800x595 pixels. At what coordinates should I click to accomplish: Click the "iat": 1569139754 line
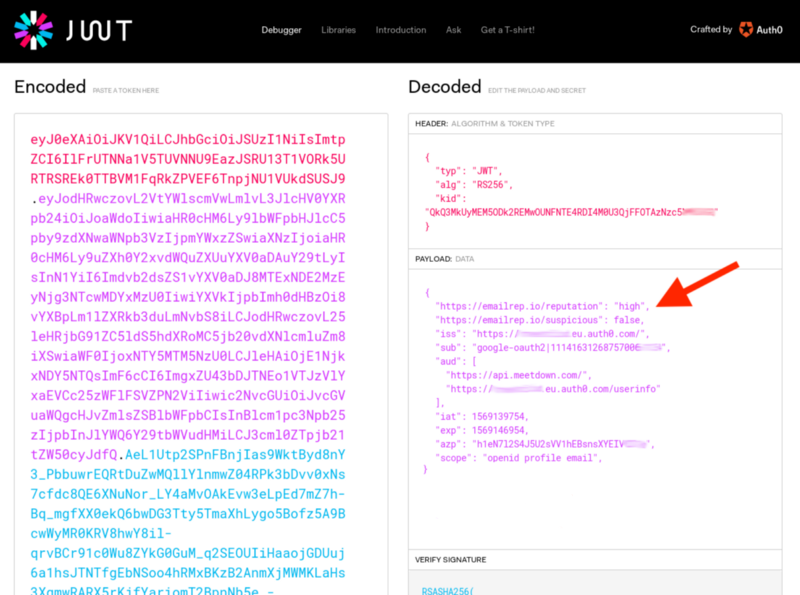pyautogui.click(x=481, y=416)
